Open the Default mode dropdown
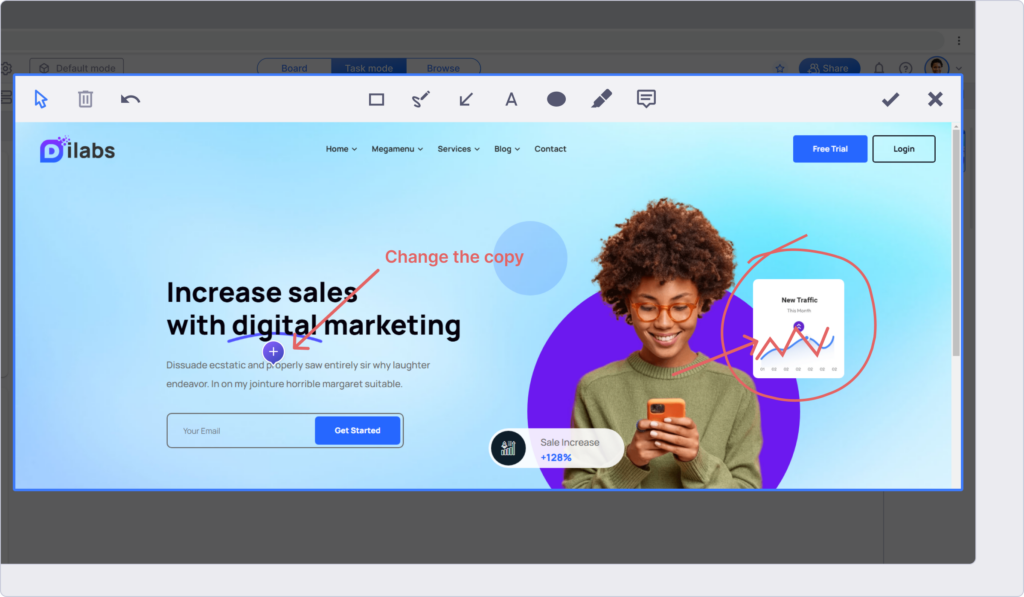Viewport: 1024px width, 597px height. tap(77, 68)
